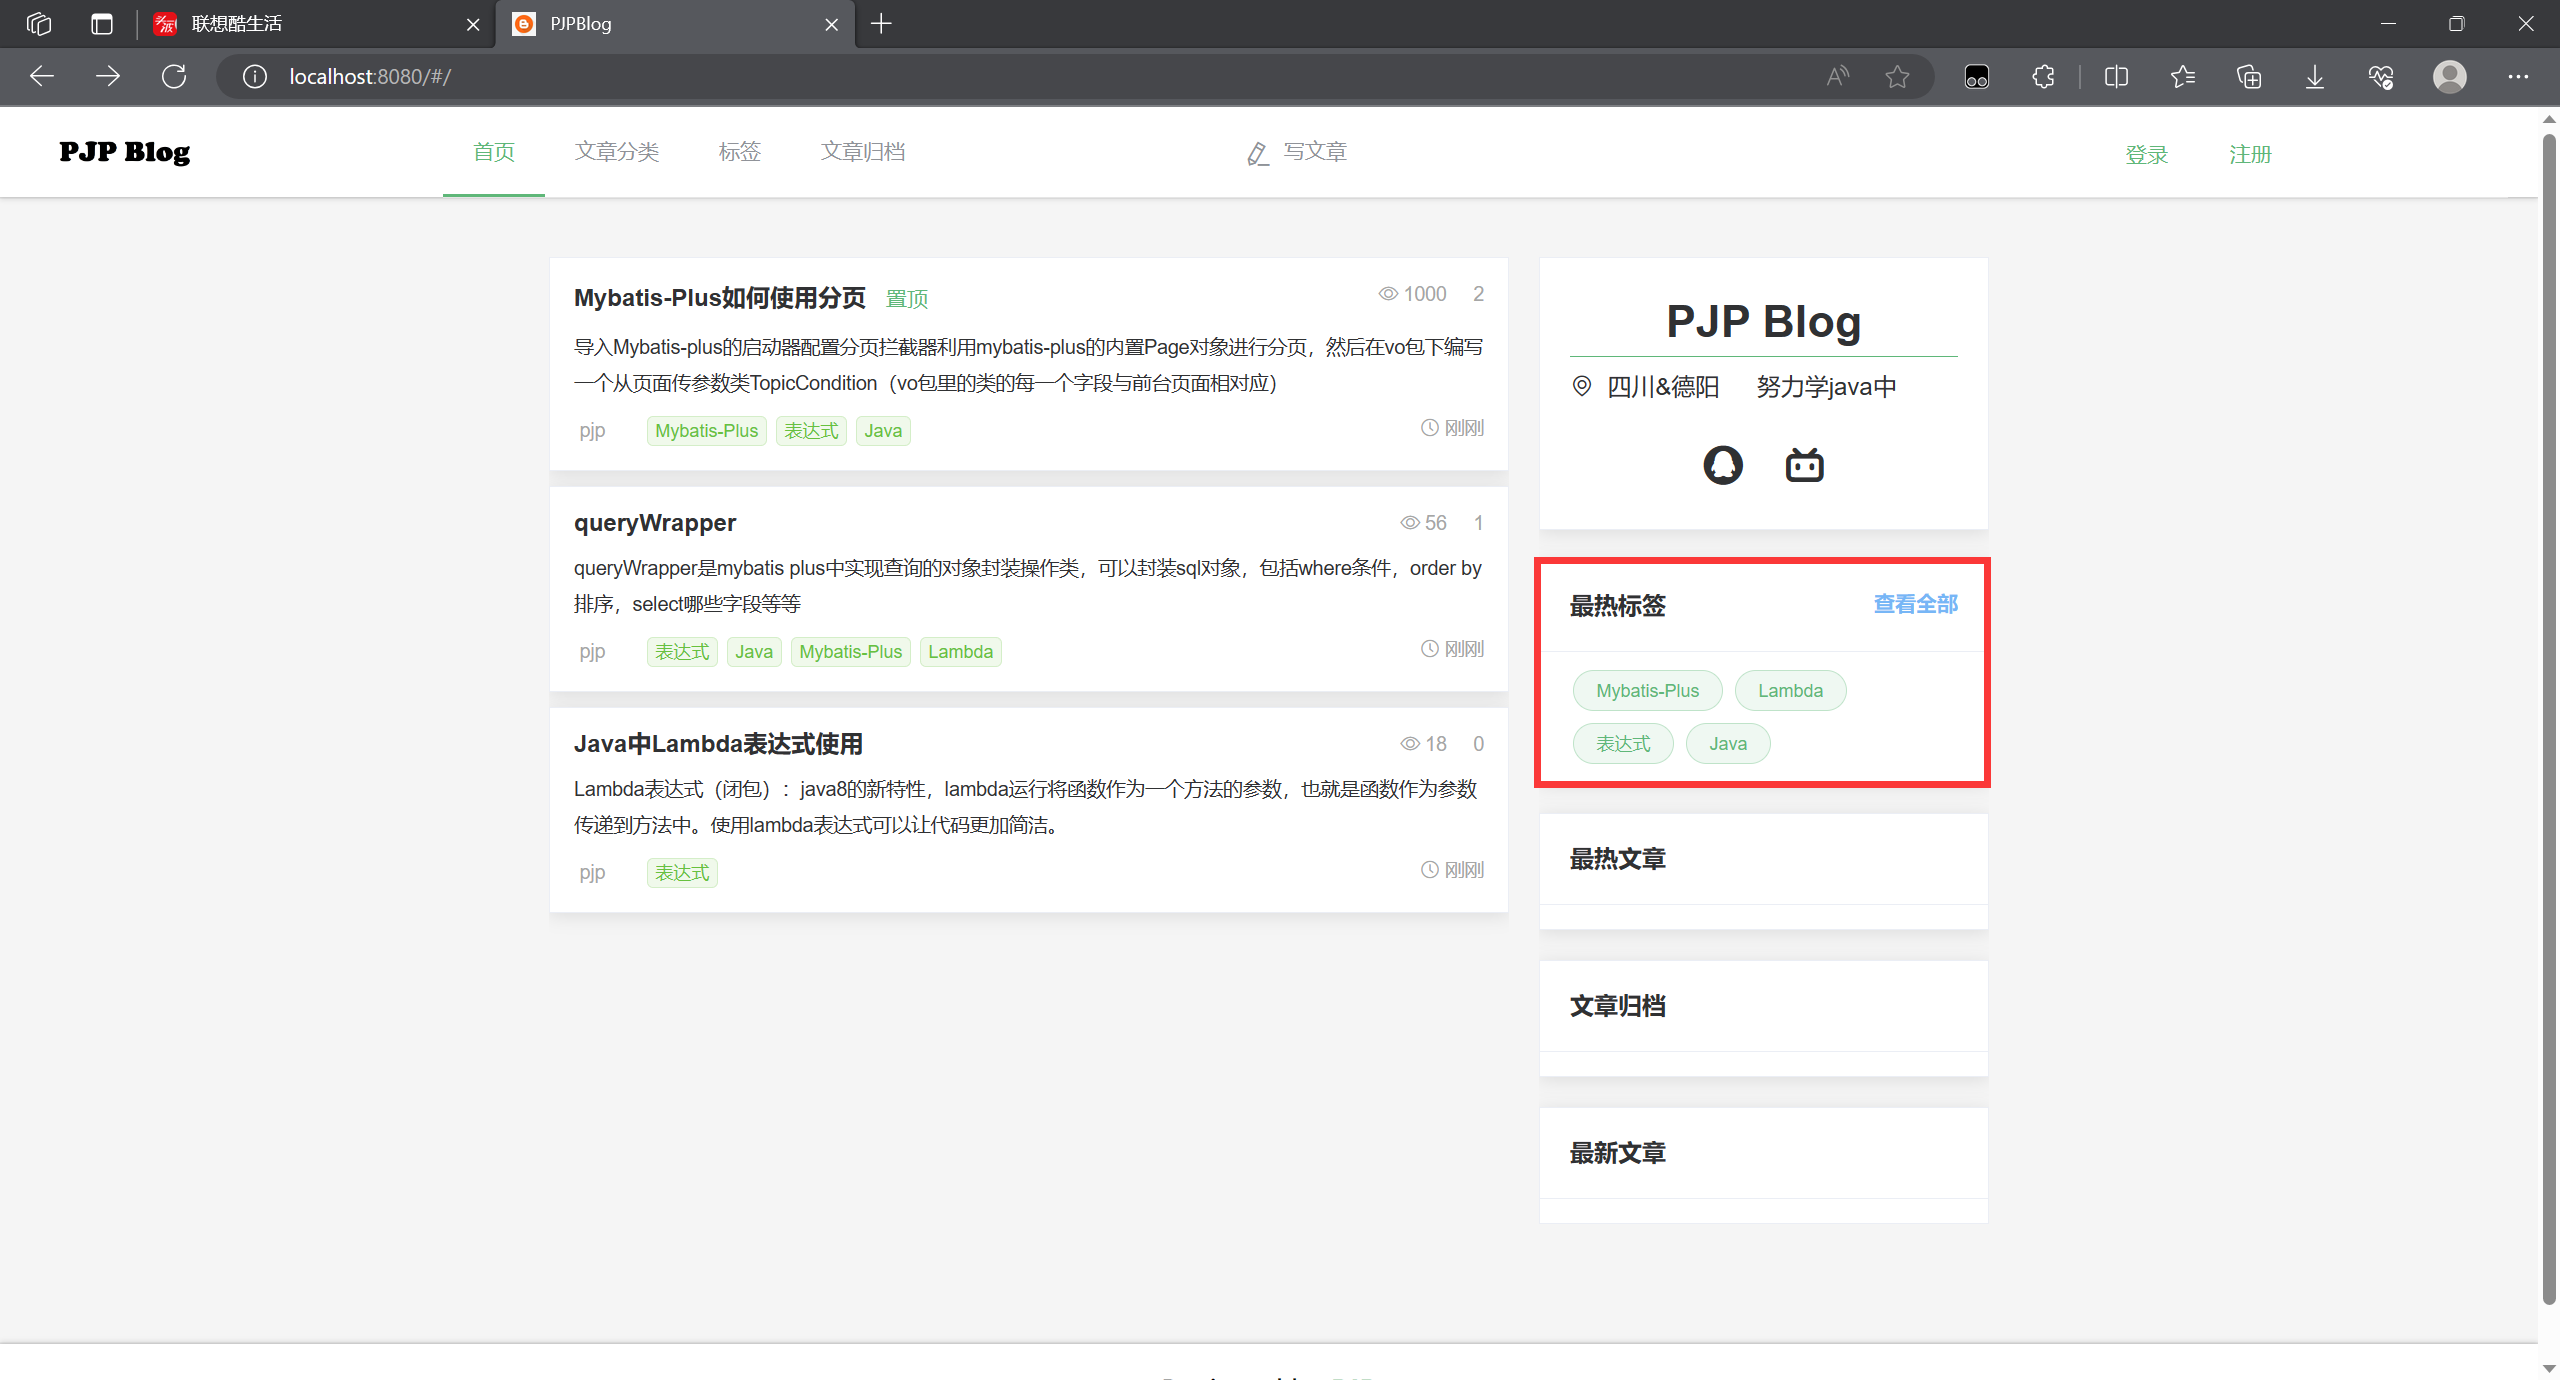The width and height of the screenshot is (2560, 1380).
Task: Click the location pin icon beside 四川&德阳
Action: click(x=1582, y=387)
